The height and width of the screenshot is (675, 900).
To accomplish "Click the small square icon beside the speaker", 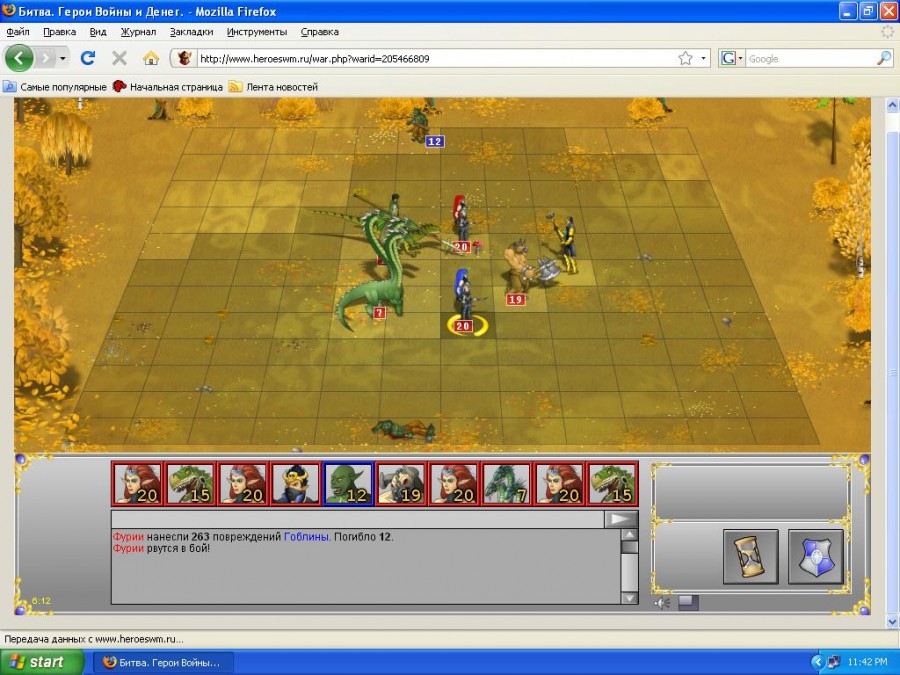I will click(688, 603).
